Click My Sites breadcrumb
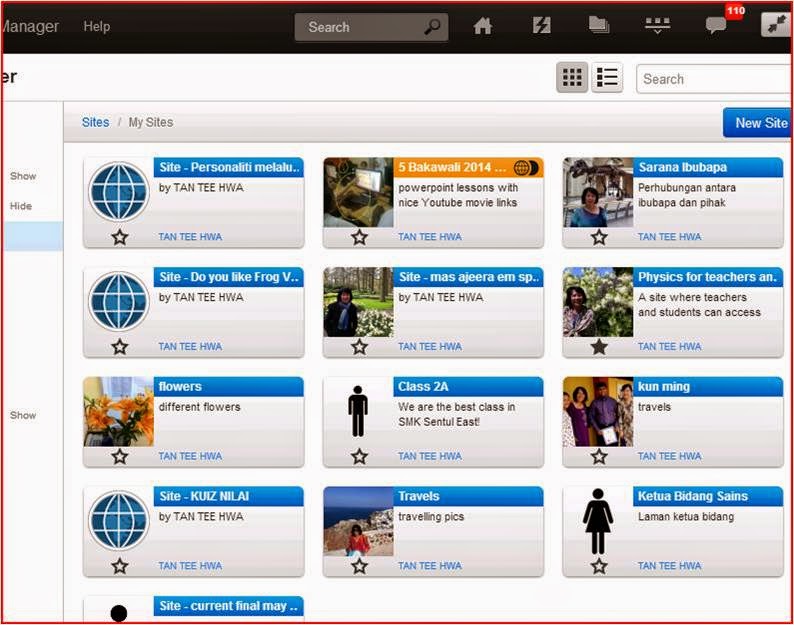This screenshot has height=625, width=794. 151,122
